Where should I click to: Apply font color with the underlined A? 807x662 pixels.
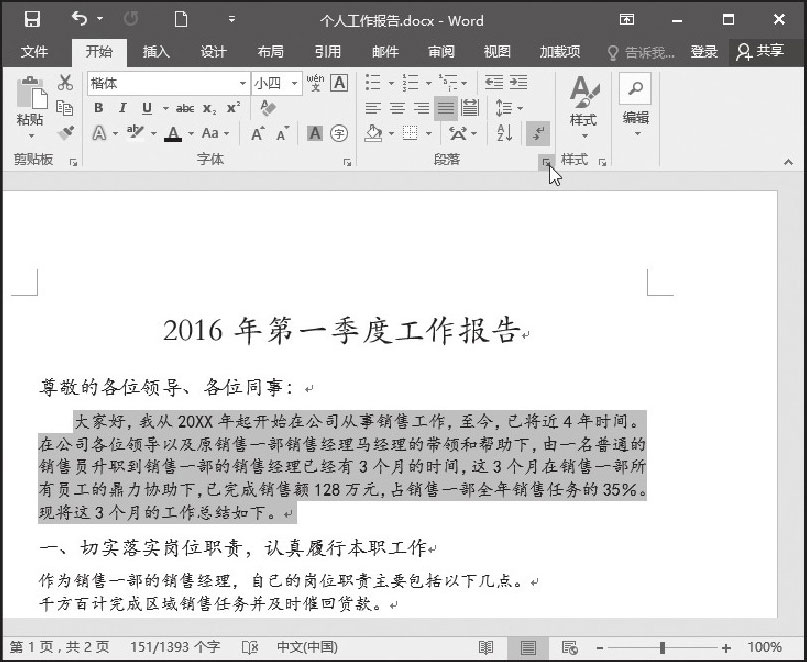173,134
